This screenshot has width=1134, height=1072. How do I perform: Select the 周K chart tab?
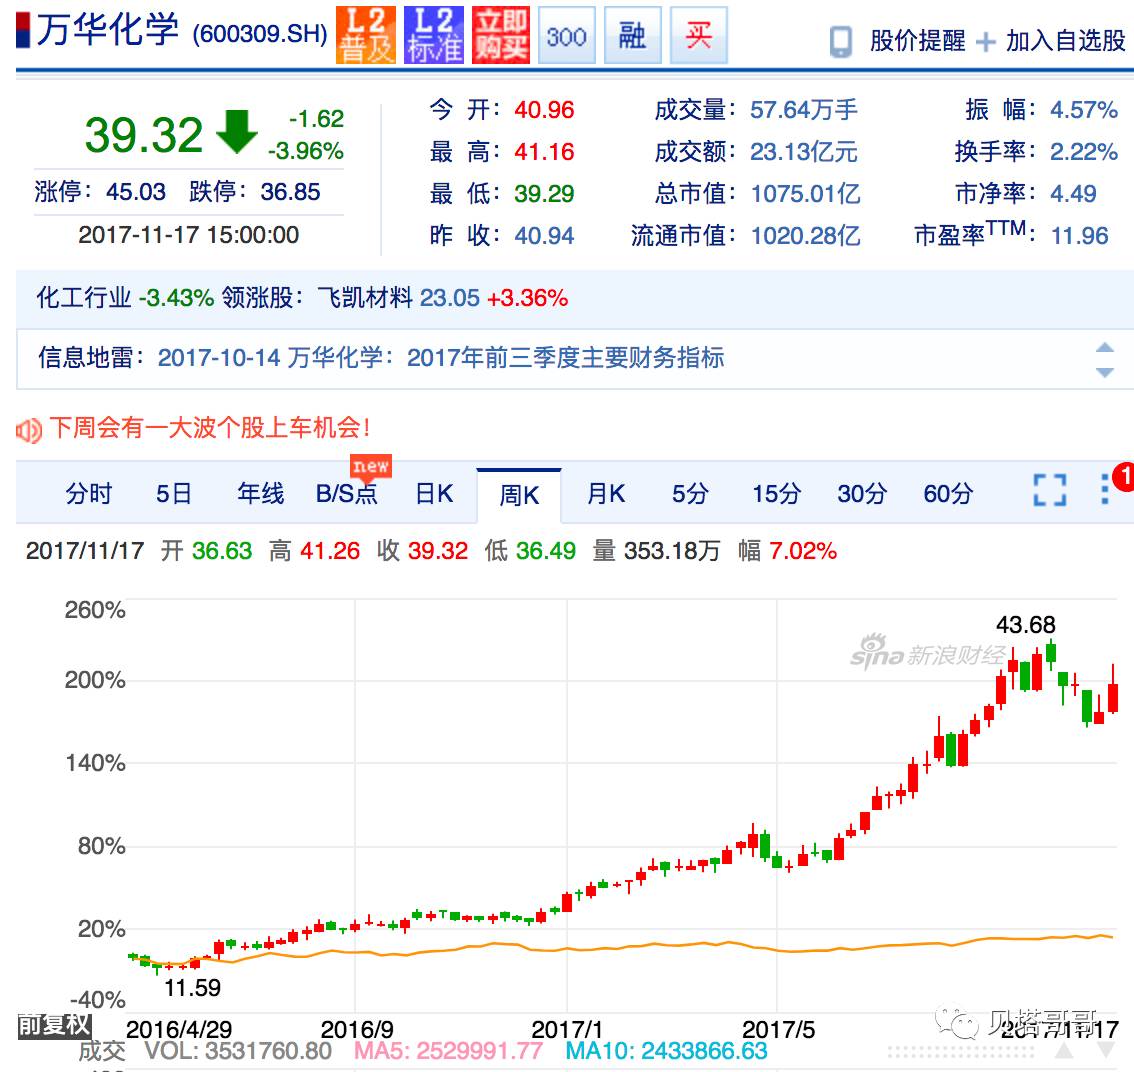(x=519, y=495)
